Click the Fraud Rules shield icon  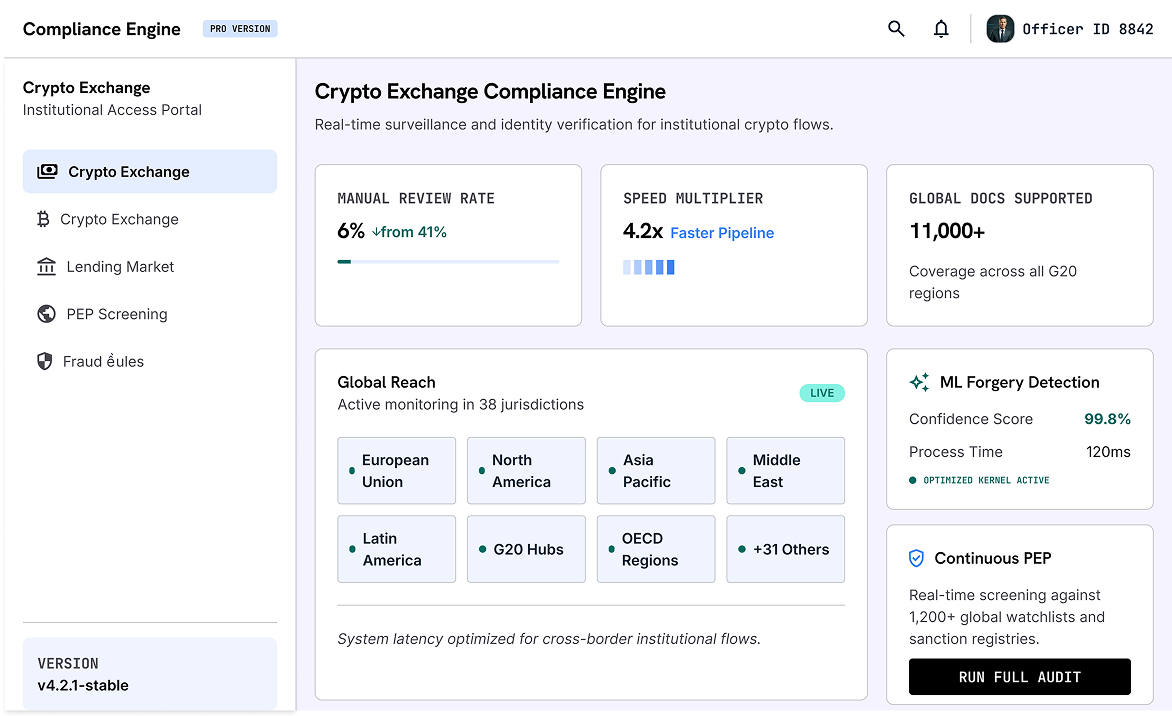tap(45, 362)
